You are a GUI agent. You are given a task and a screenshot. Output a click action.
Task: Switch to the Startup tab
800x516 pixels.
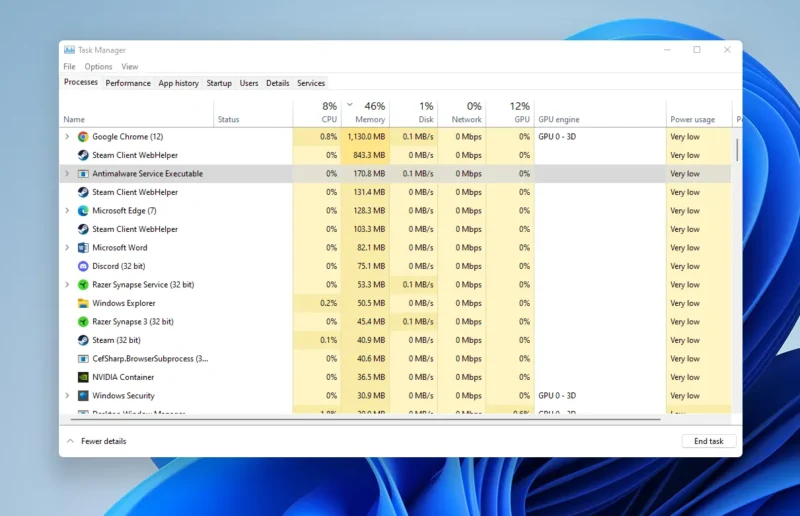pos(219,83)
